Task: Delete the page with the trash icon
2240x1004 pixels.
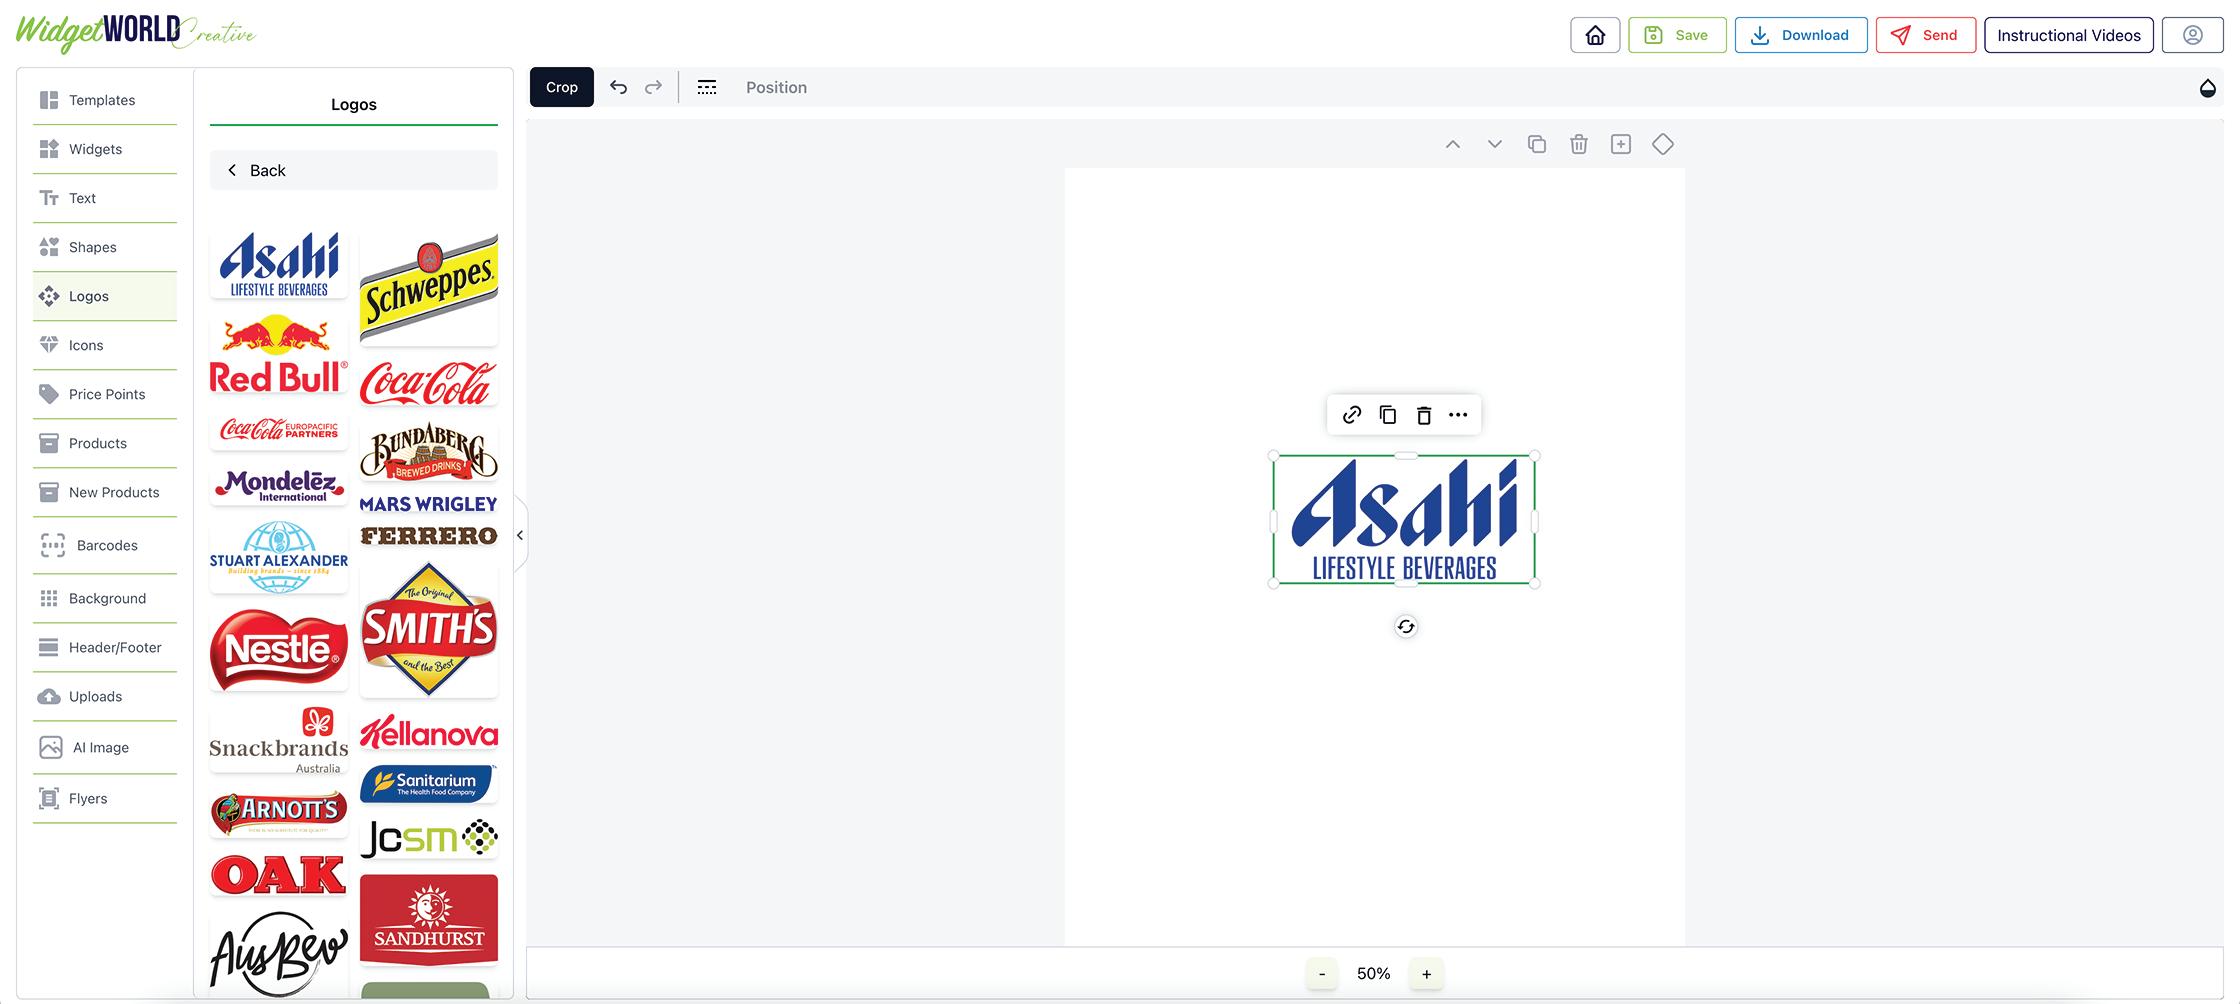Action: (1579, 144)
